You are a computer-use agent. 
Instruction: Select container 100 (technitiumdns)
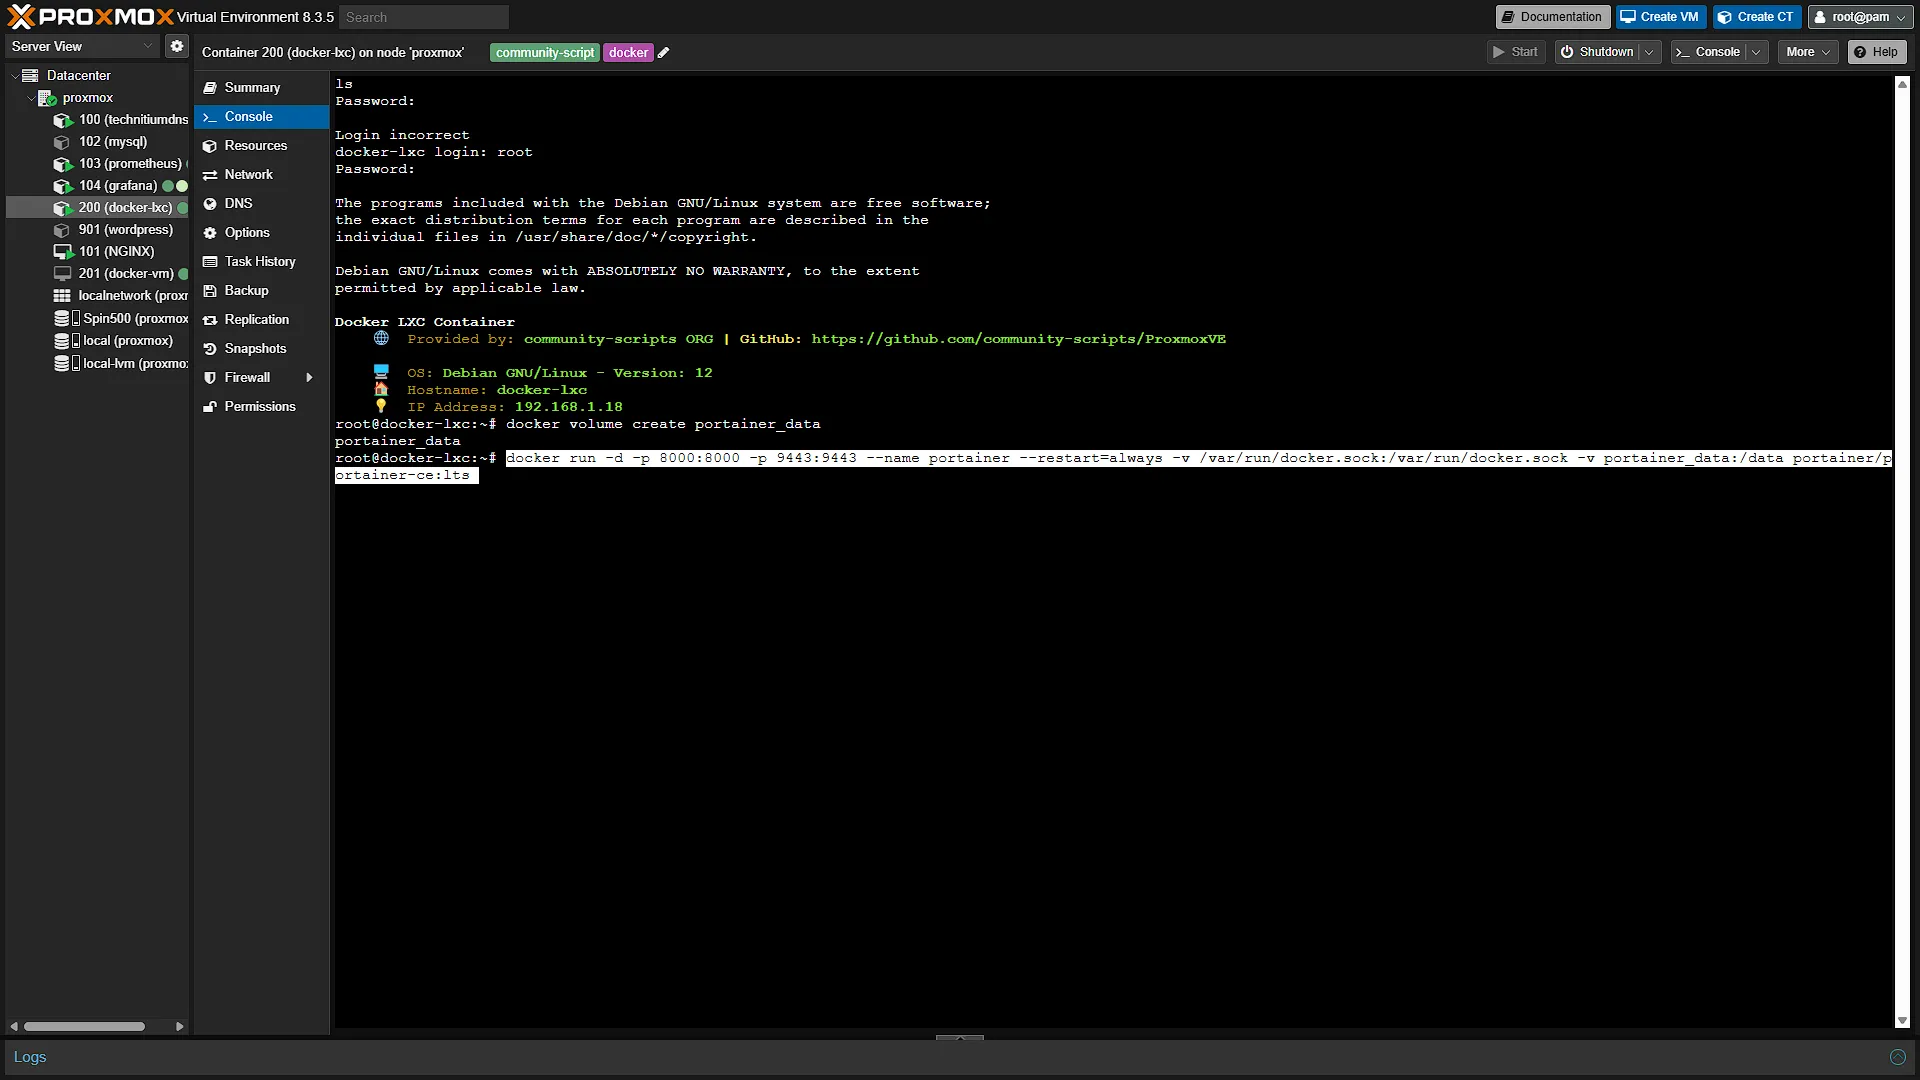pyautogui.click(x=121, y=119)
